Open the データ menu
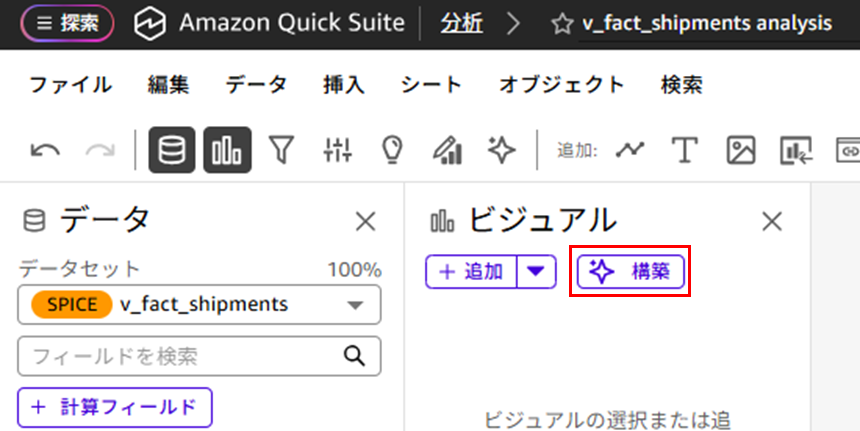860x431 pixels. [256, 85]
